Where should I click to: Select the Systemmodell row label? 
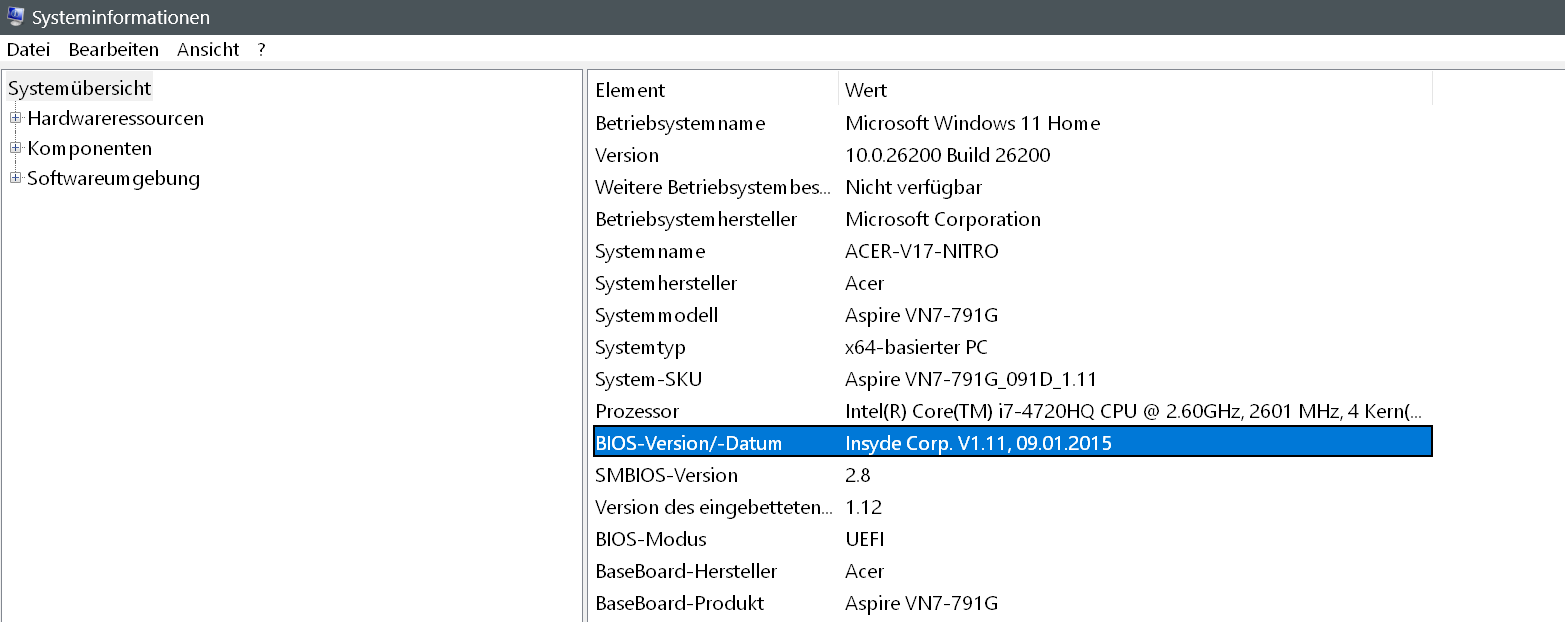pos(657,315)
